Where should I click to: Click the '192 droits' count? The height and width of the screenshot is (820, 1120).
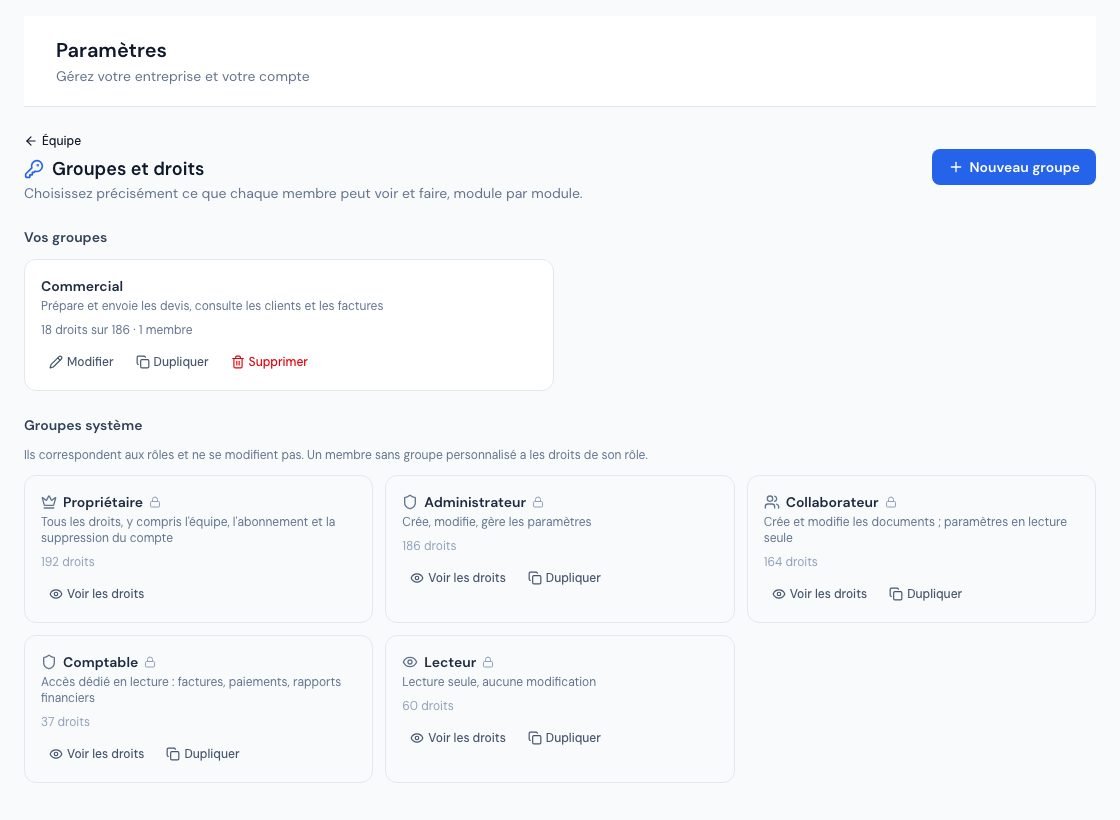click(68, 562)
